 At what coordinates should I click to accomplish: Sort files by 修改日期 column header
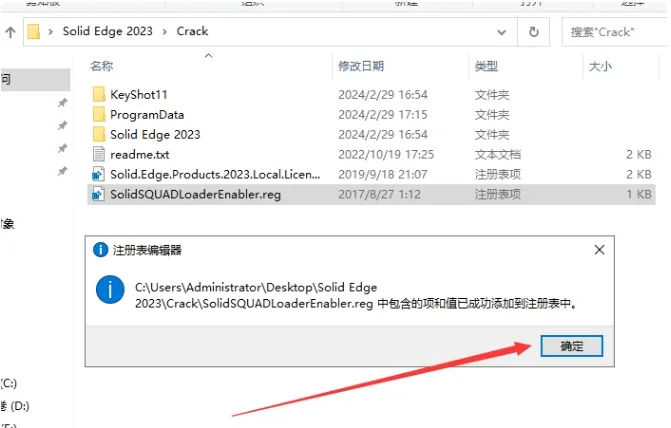(361, 66)
